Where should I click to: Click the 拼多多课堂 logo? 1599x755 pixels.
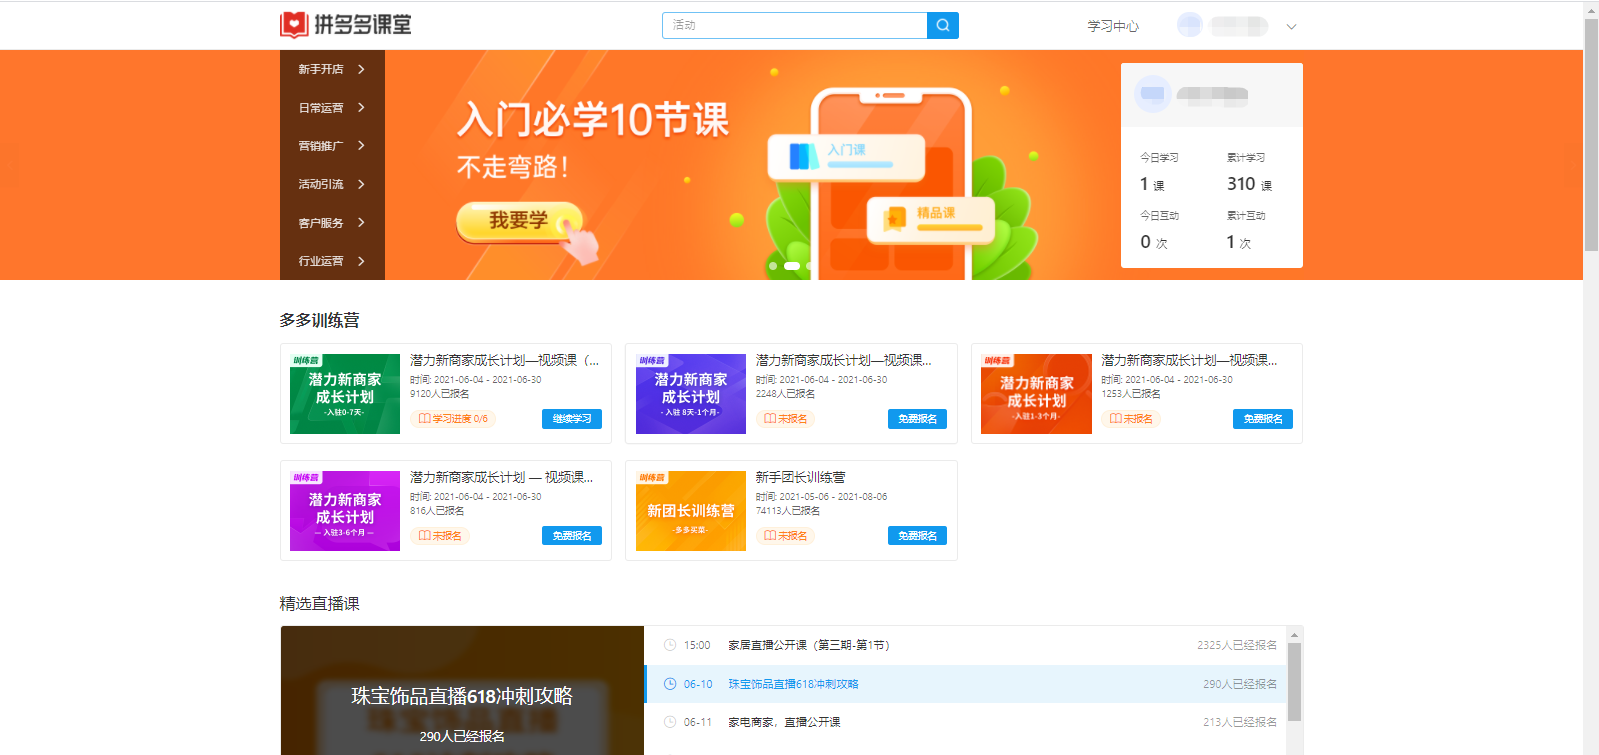(346, 25)
